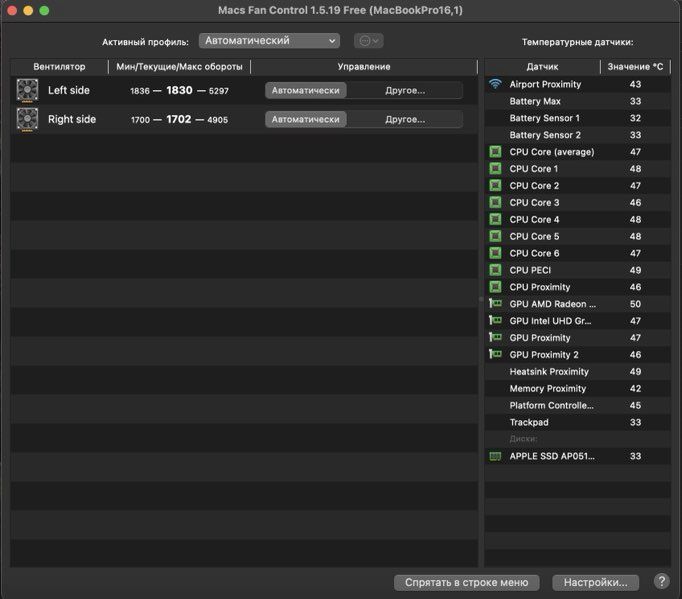Minimize window with the yellow button

pyautogui.click(x=28, y=10)
